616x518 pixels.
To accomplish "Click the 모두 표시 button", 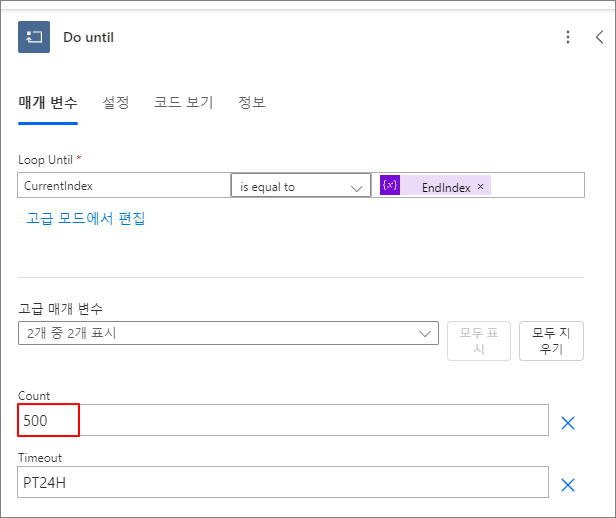I will coord(478,340).
